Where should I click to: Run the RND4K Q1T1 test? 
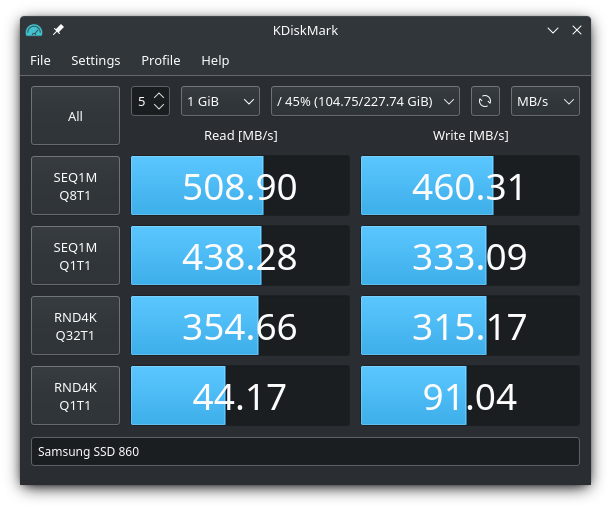[75, 396]
